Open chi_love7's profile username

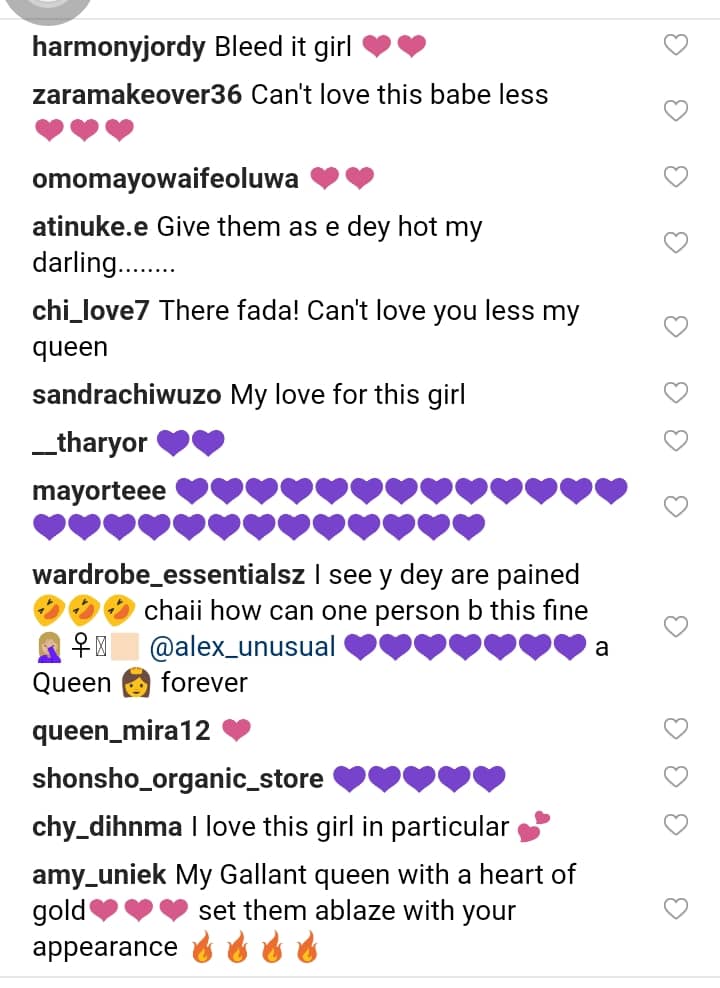[x=91, y=311]
